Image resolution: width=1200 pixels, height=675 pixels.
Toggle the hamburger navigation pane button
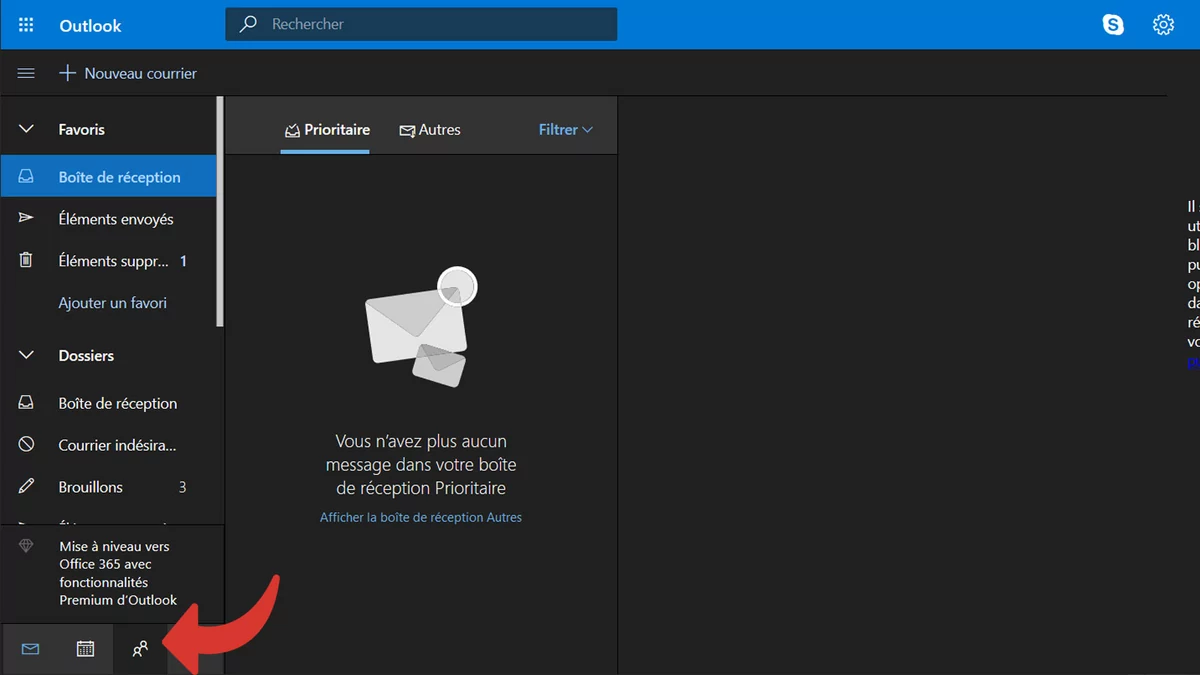pyautogui.click(x=26, y=73)
